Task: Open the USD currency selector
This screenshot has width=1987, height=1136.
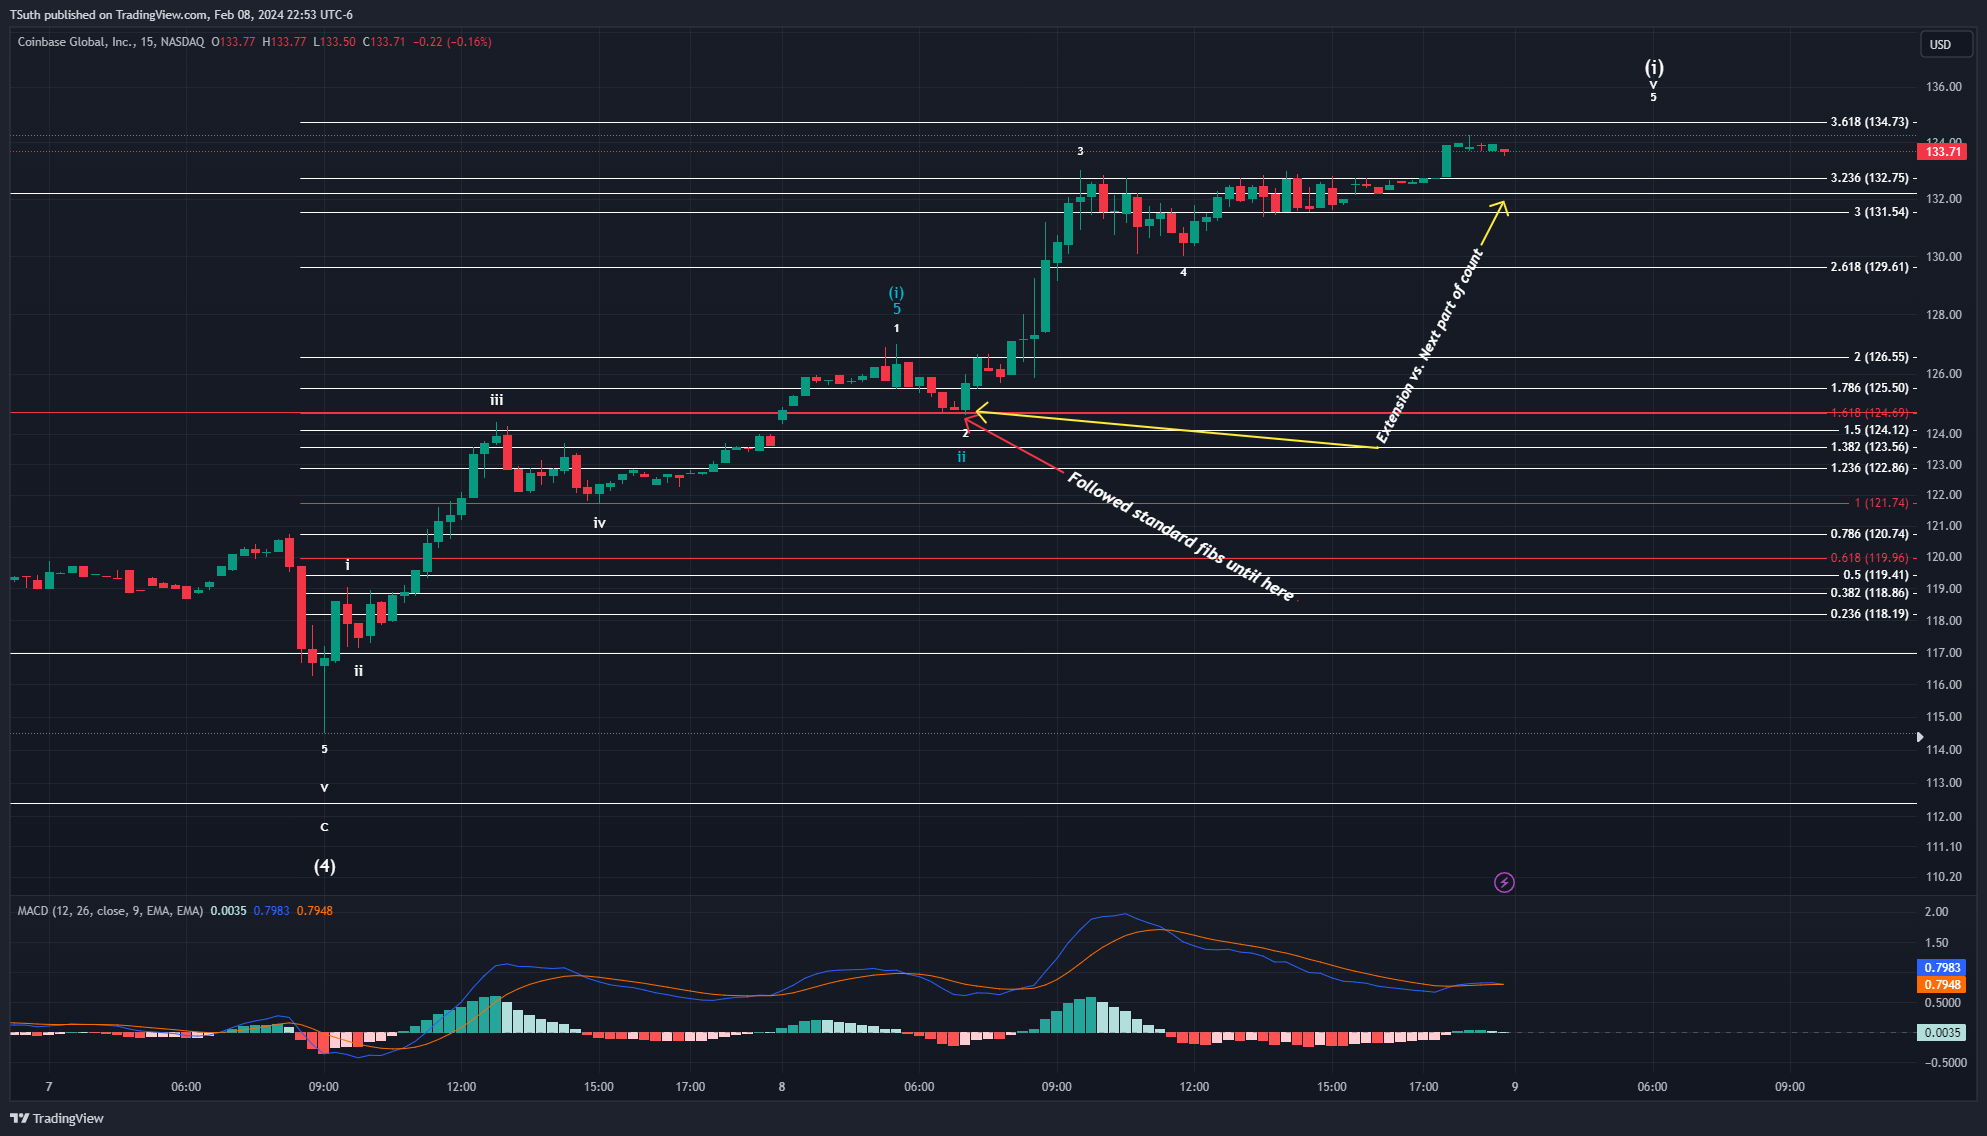Action: pos(1945,44)
